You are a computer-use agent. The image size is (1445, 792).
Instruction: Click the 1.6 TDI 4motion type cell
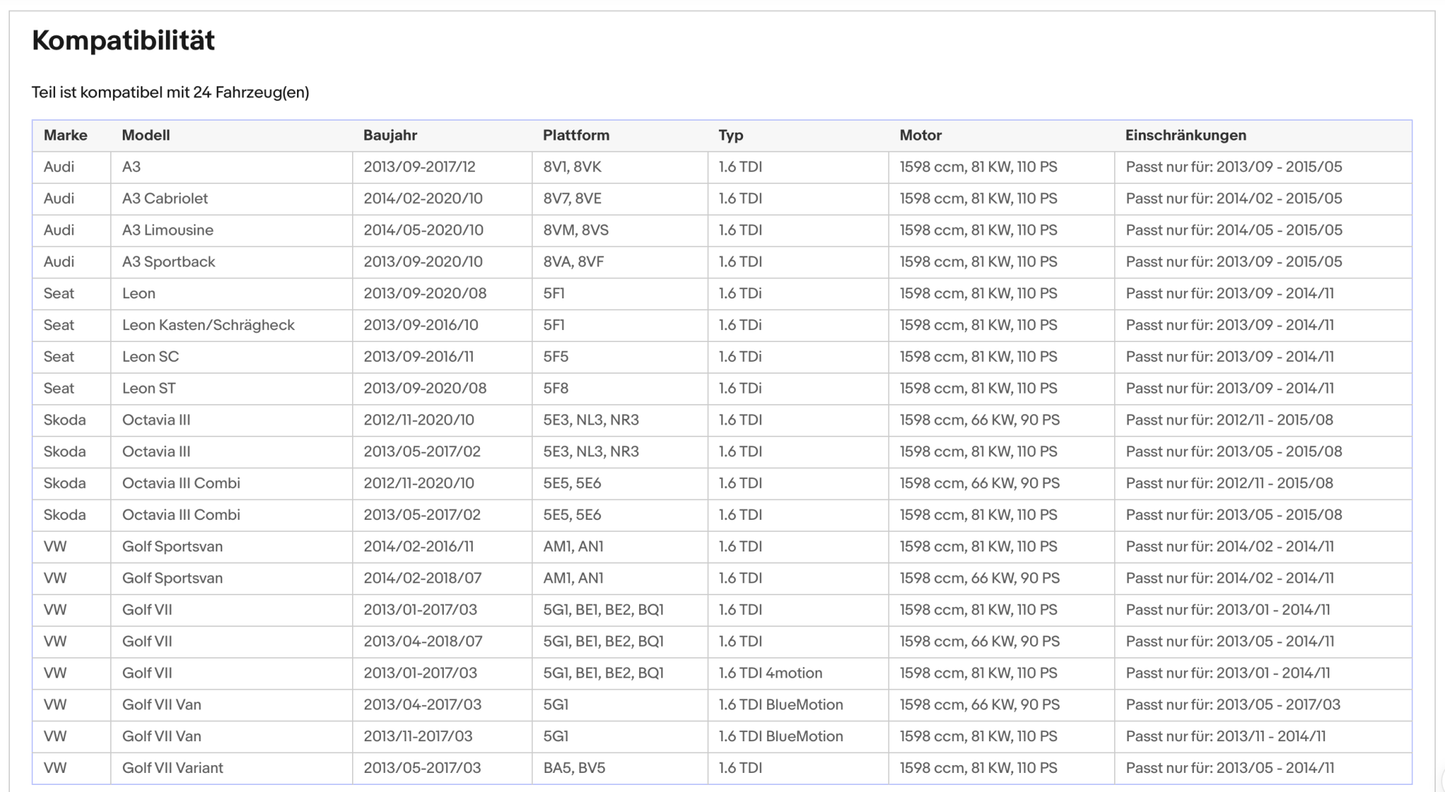(x=798, y=673)
